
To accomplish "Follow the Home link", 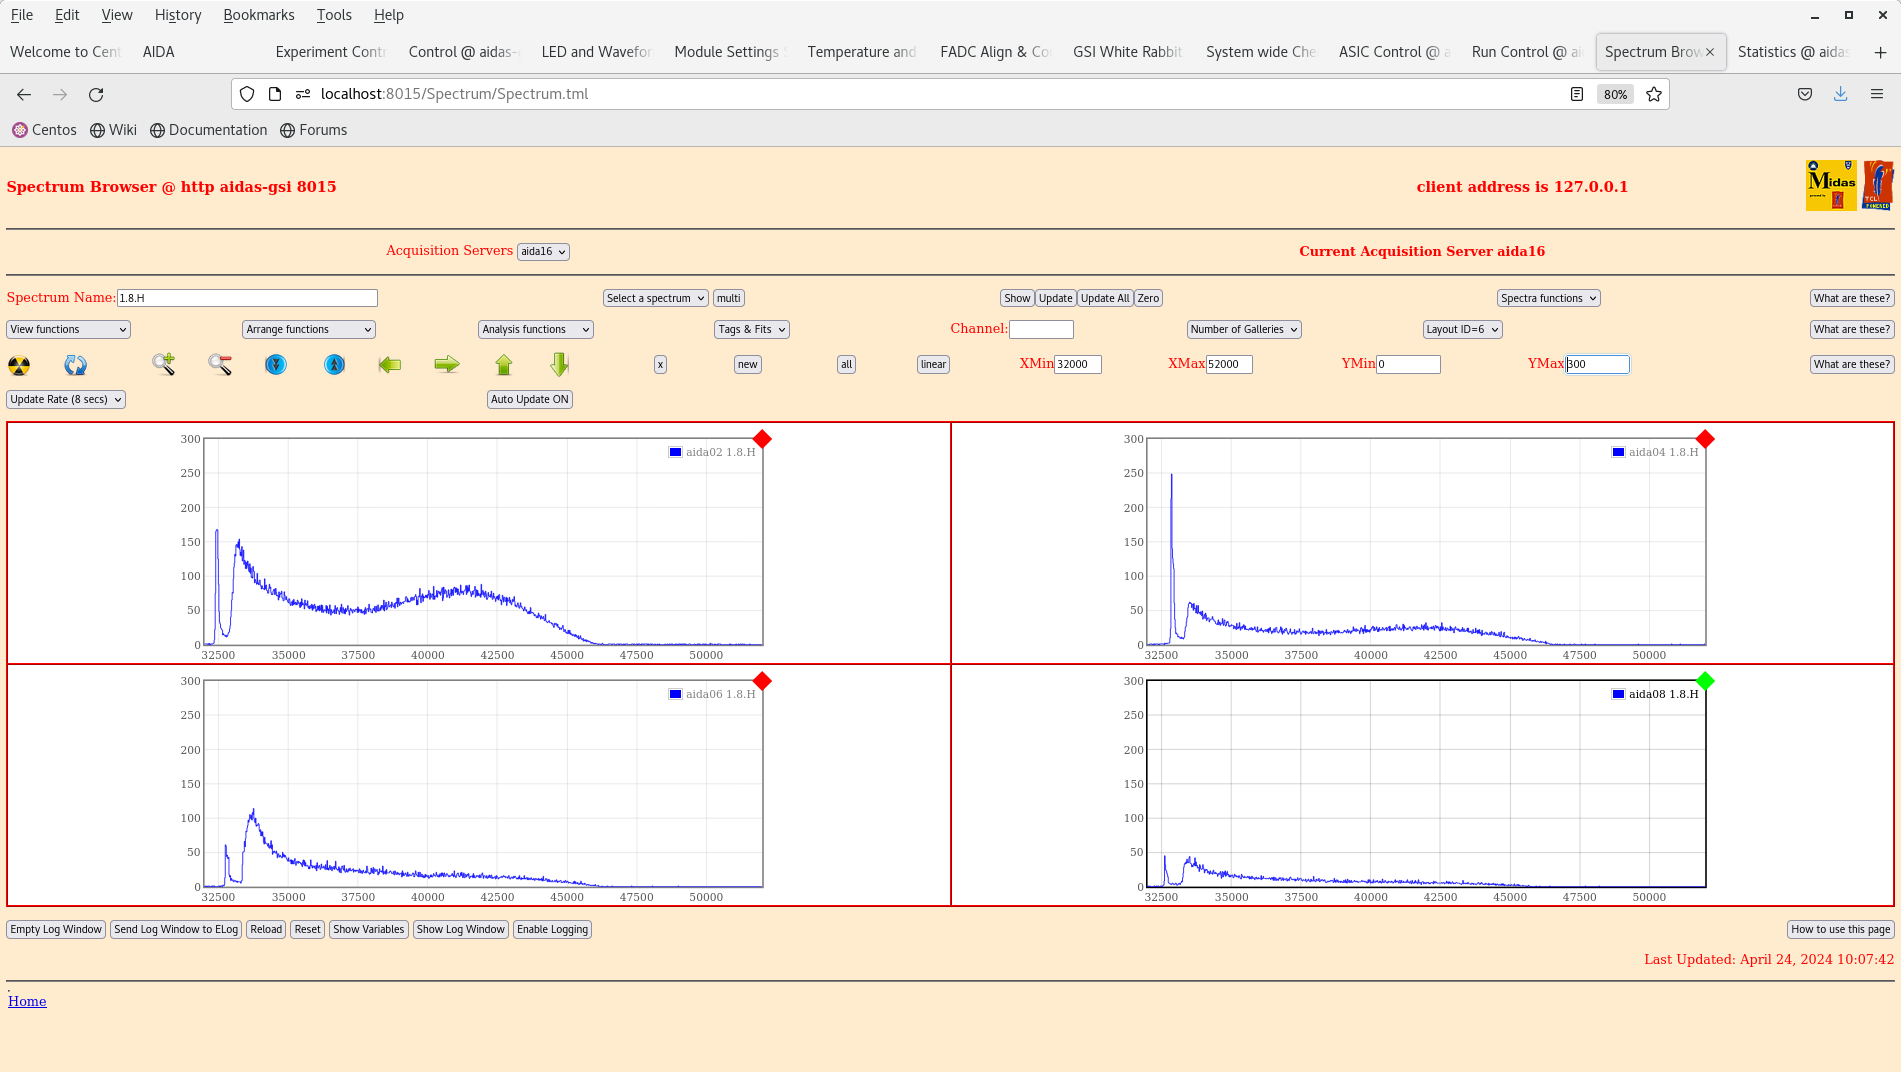I will coord(27,1001).
